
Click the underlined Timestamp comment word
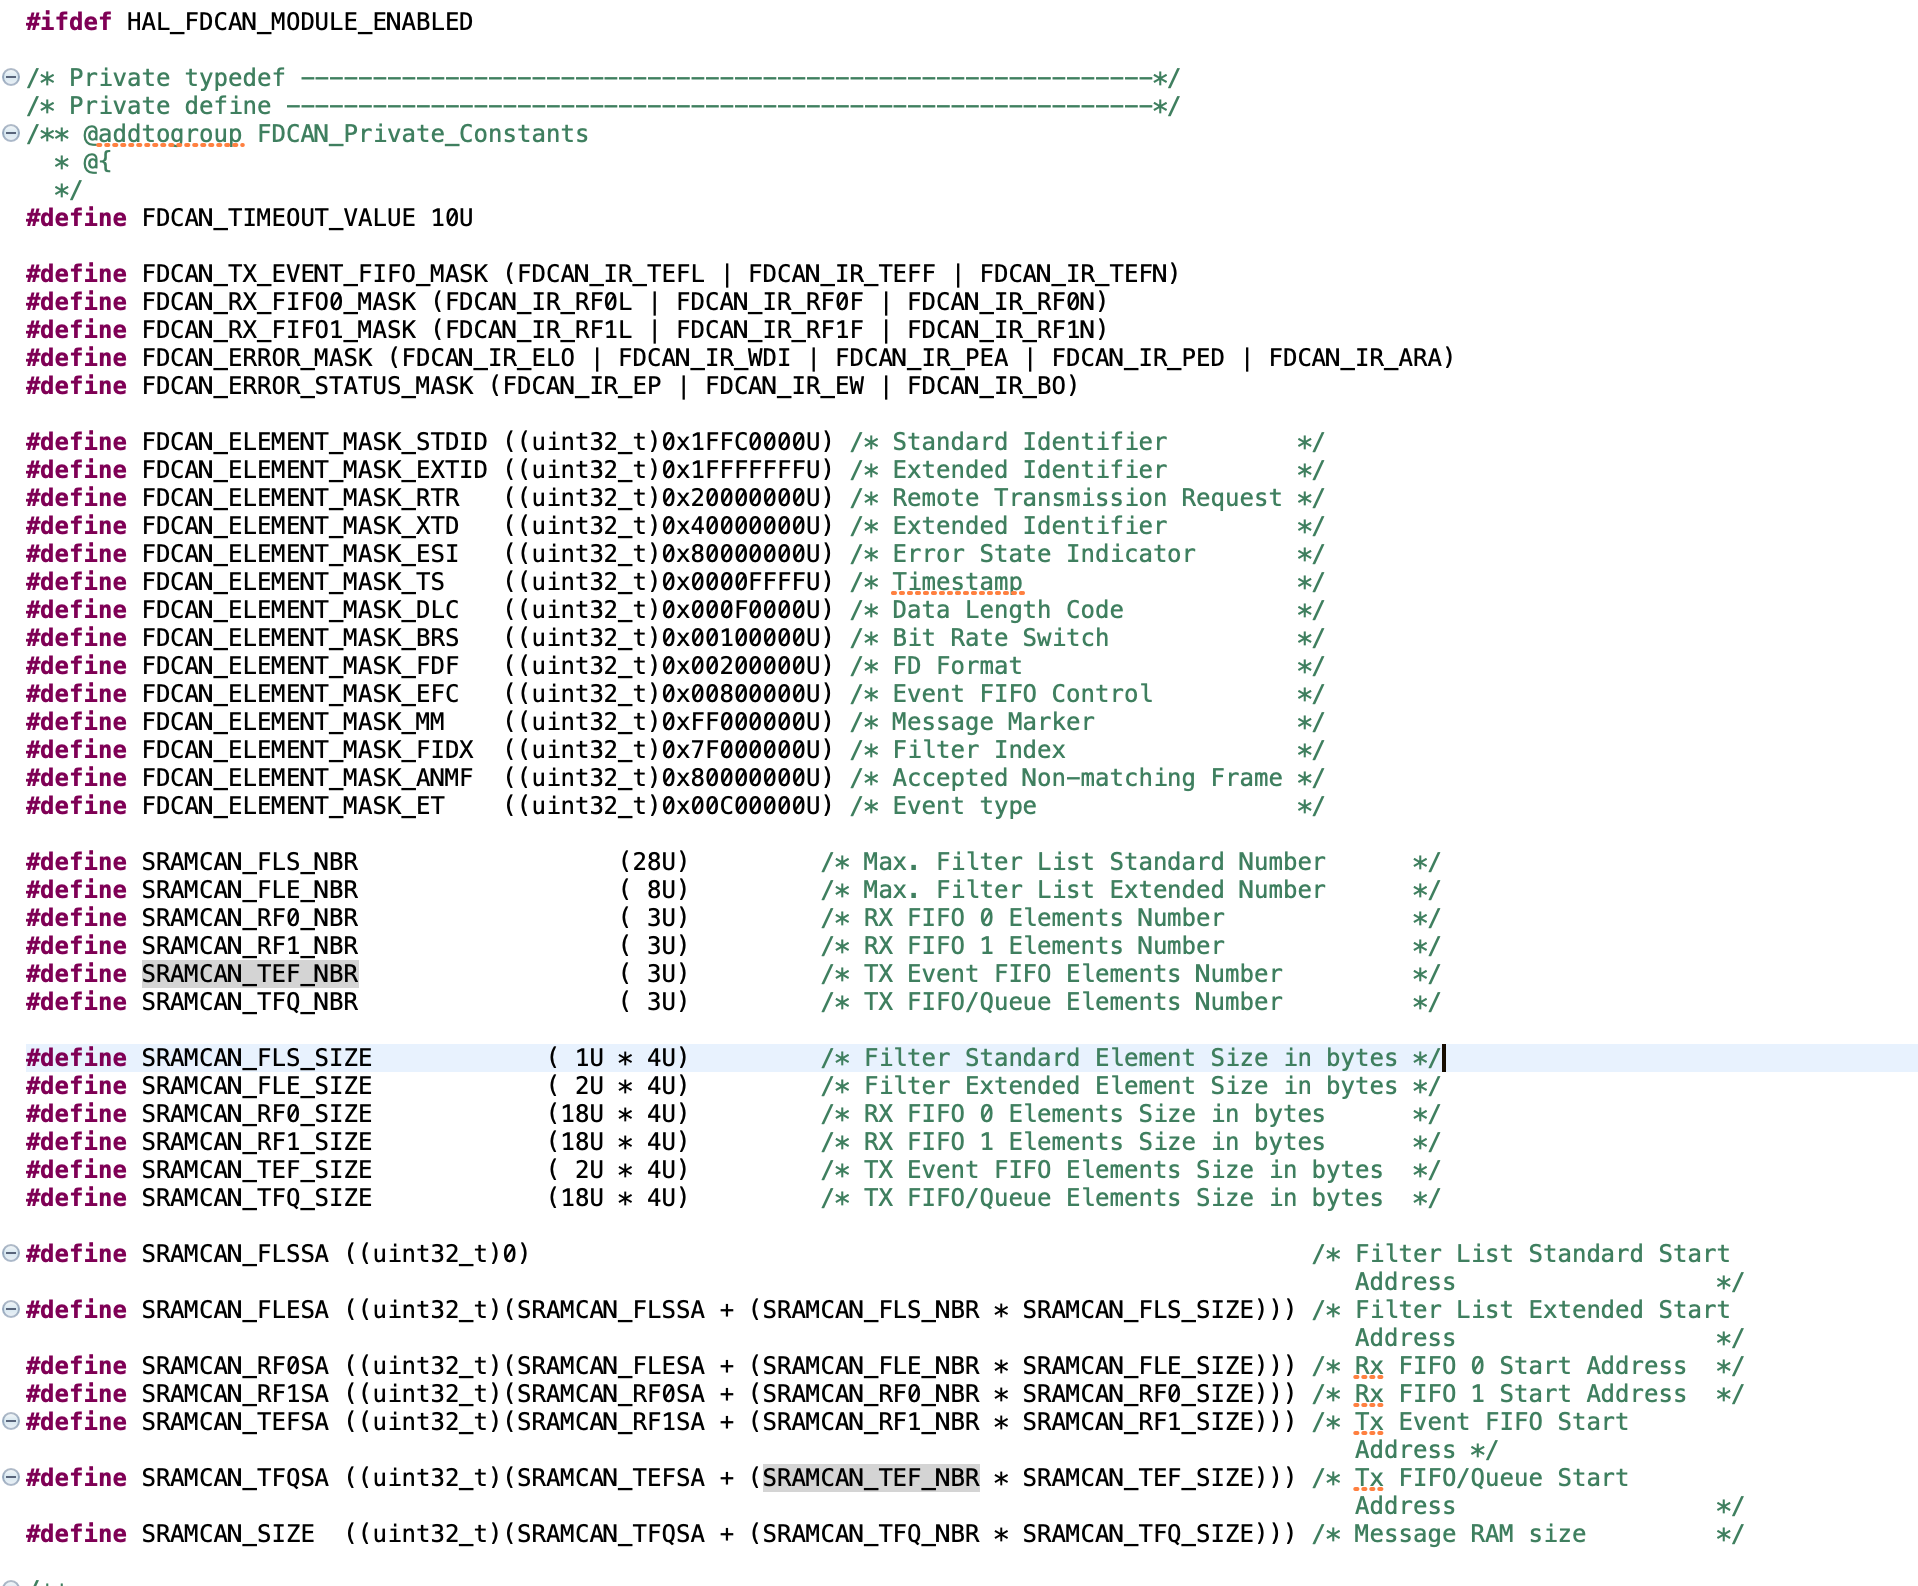coord(958,581)
